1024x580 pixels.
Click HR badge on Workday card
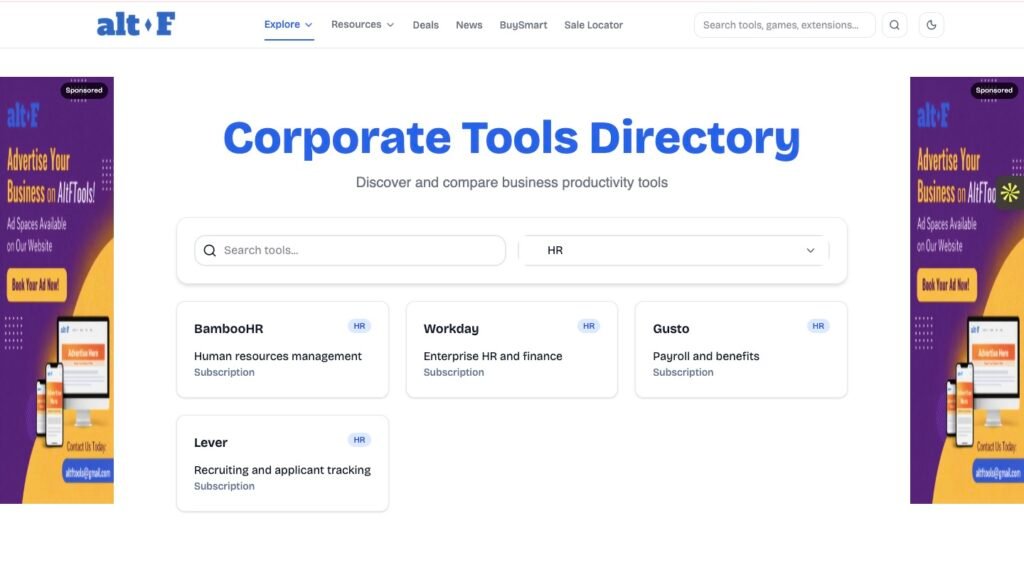589,326
